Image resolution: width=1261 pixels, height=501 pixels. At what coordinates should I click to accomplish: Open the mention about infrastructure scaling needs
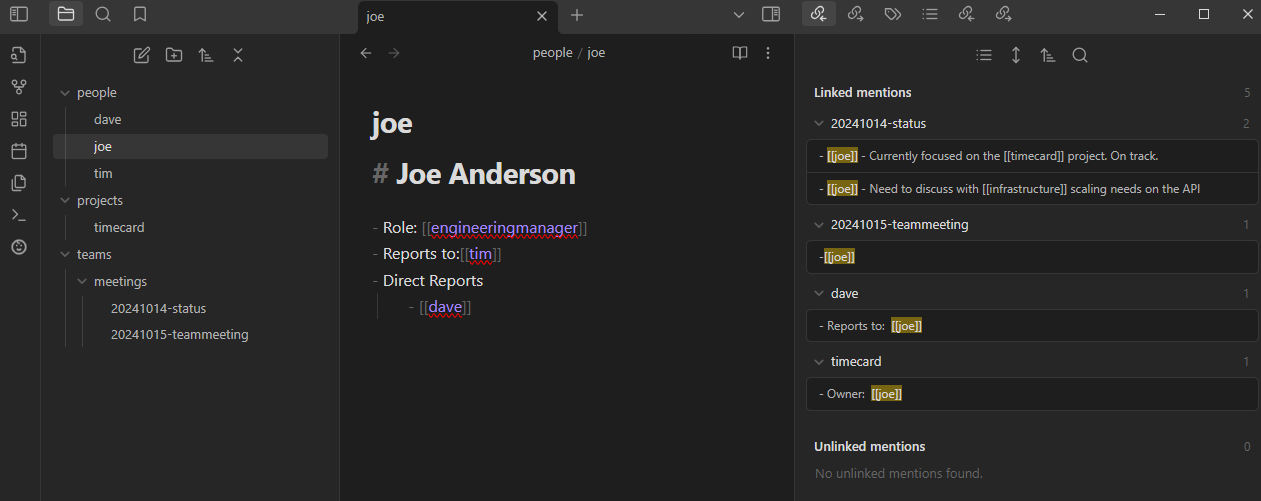(1032, 189)
